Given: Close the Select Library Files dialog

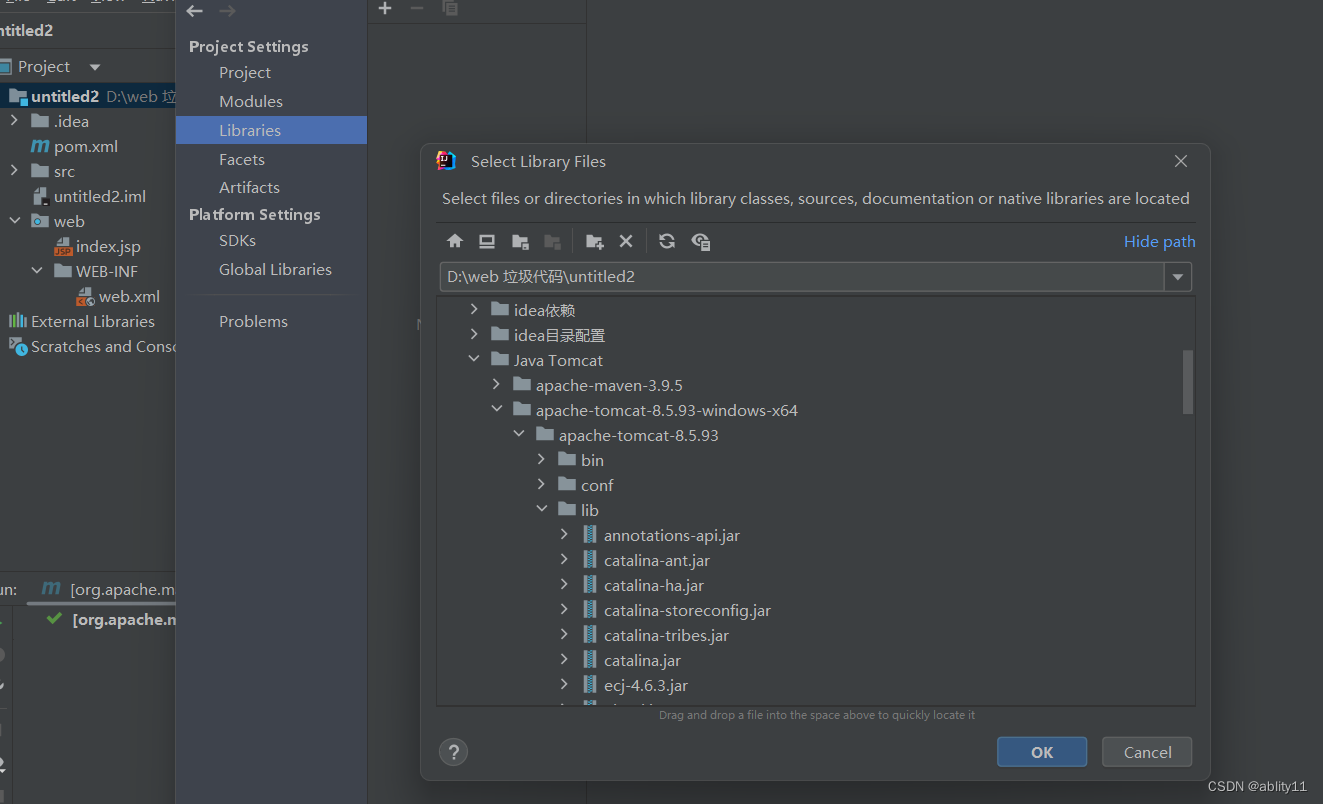Looking at the screenshot, I should coord(1181,161).
